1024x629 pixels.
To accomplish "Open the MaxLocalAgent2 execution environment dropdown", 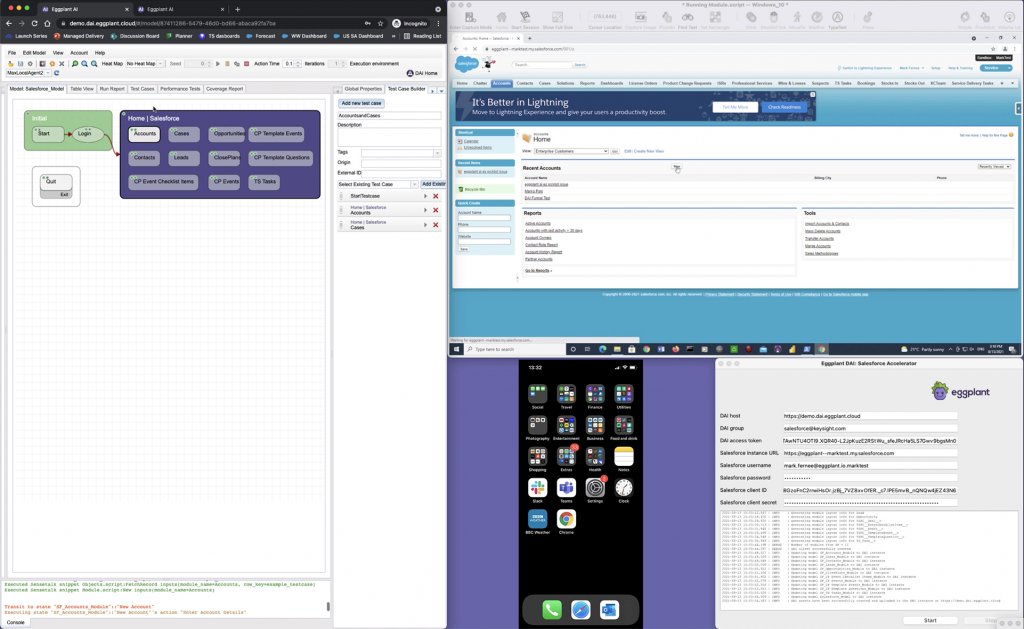I will coord(28,73).
